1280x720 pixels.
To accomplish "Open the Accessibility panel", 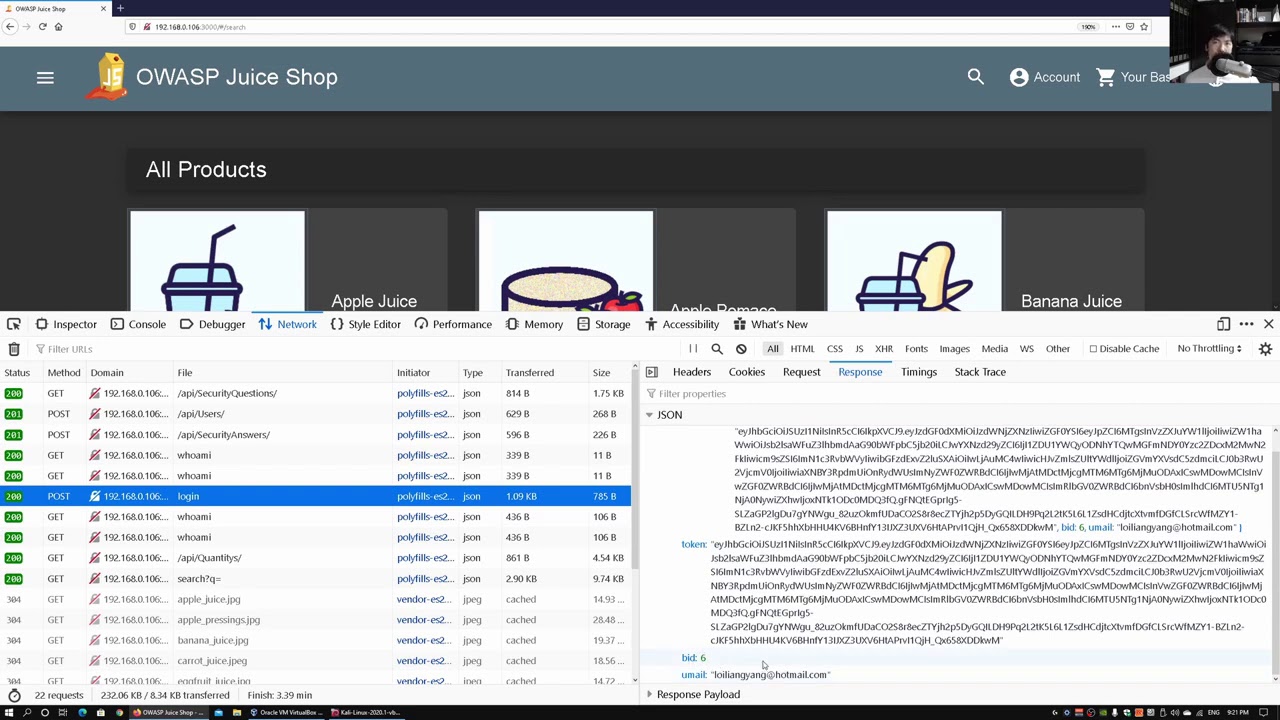I will [682, 324].
